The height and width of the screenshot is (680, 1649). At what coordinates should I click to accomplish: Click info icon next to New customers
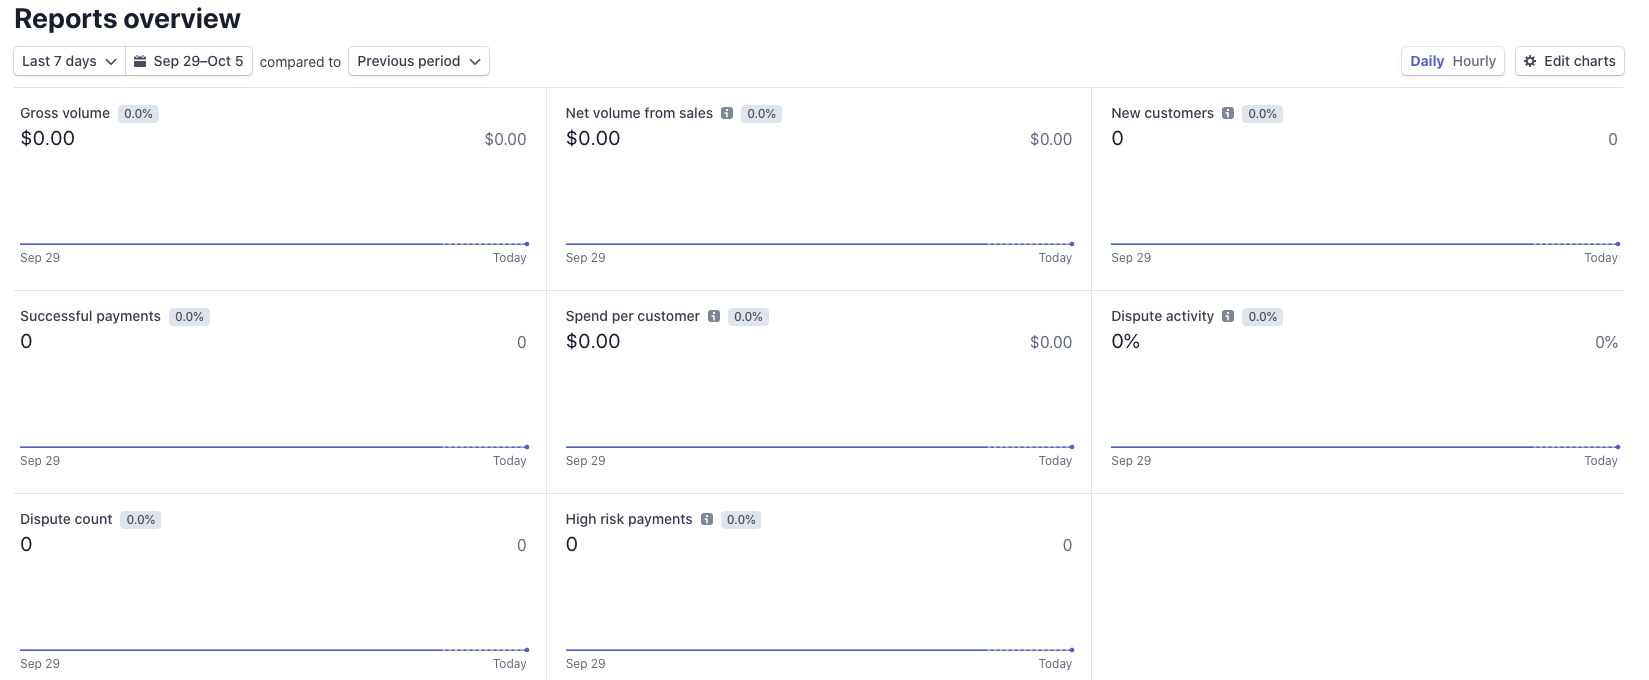(x=1228, y=114)
